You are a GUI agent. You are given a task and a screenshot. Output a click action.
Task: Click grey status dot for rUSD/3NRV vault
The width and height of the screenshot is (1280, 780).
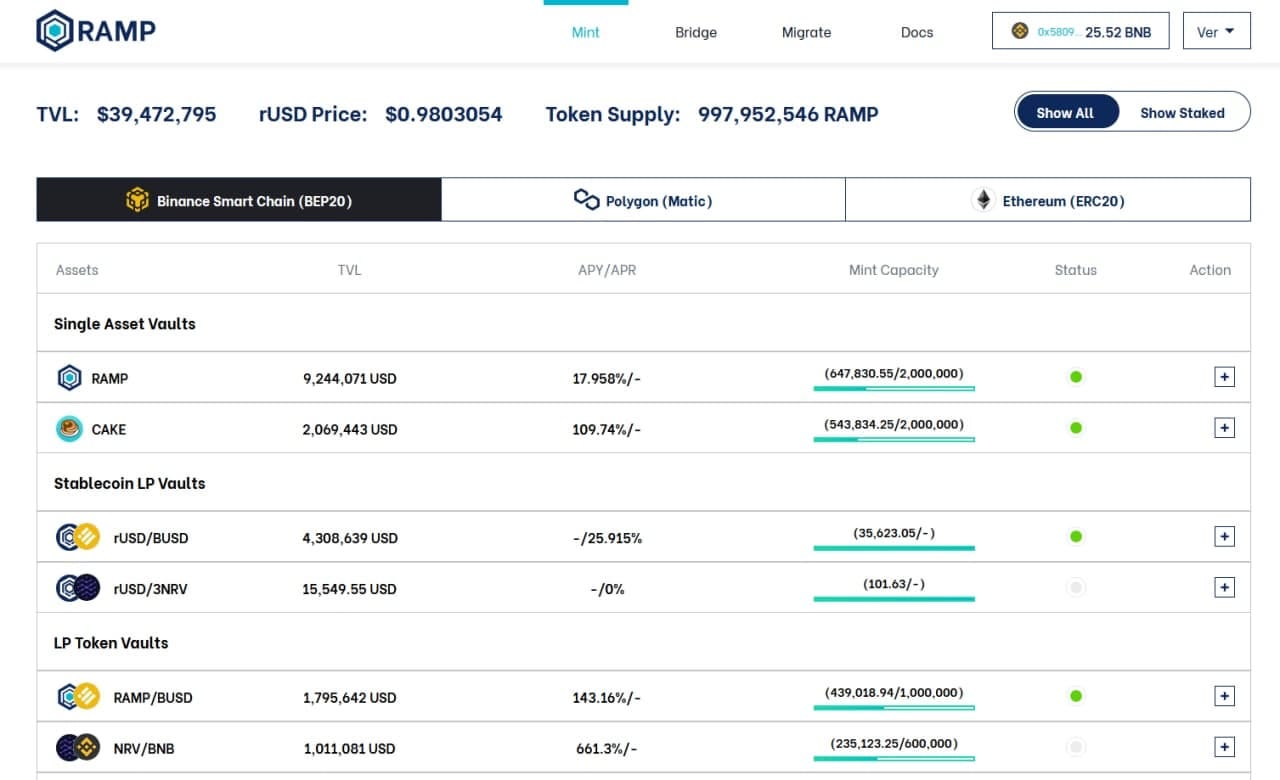coord(1076,588)
